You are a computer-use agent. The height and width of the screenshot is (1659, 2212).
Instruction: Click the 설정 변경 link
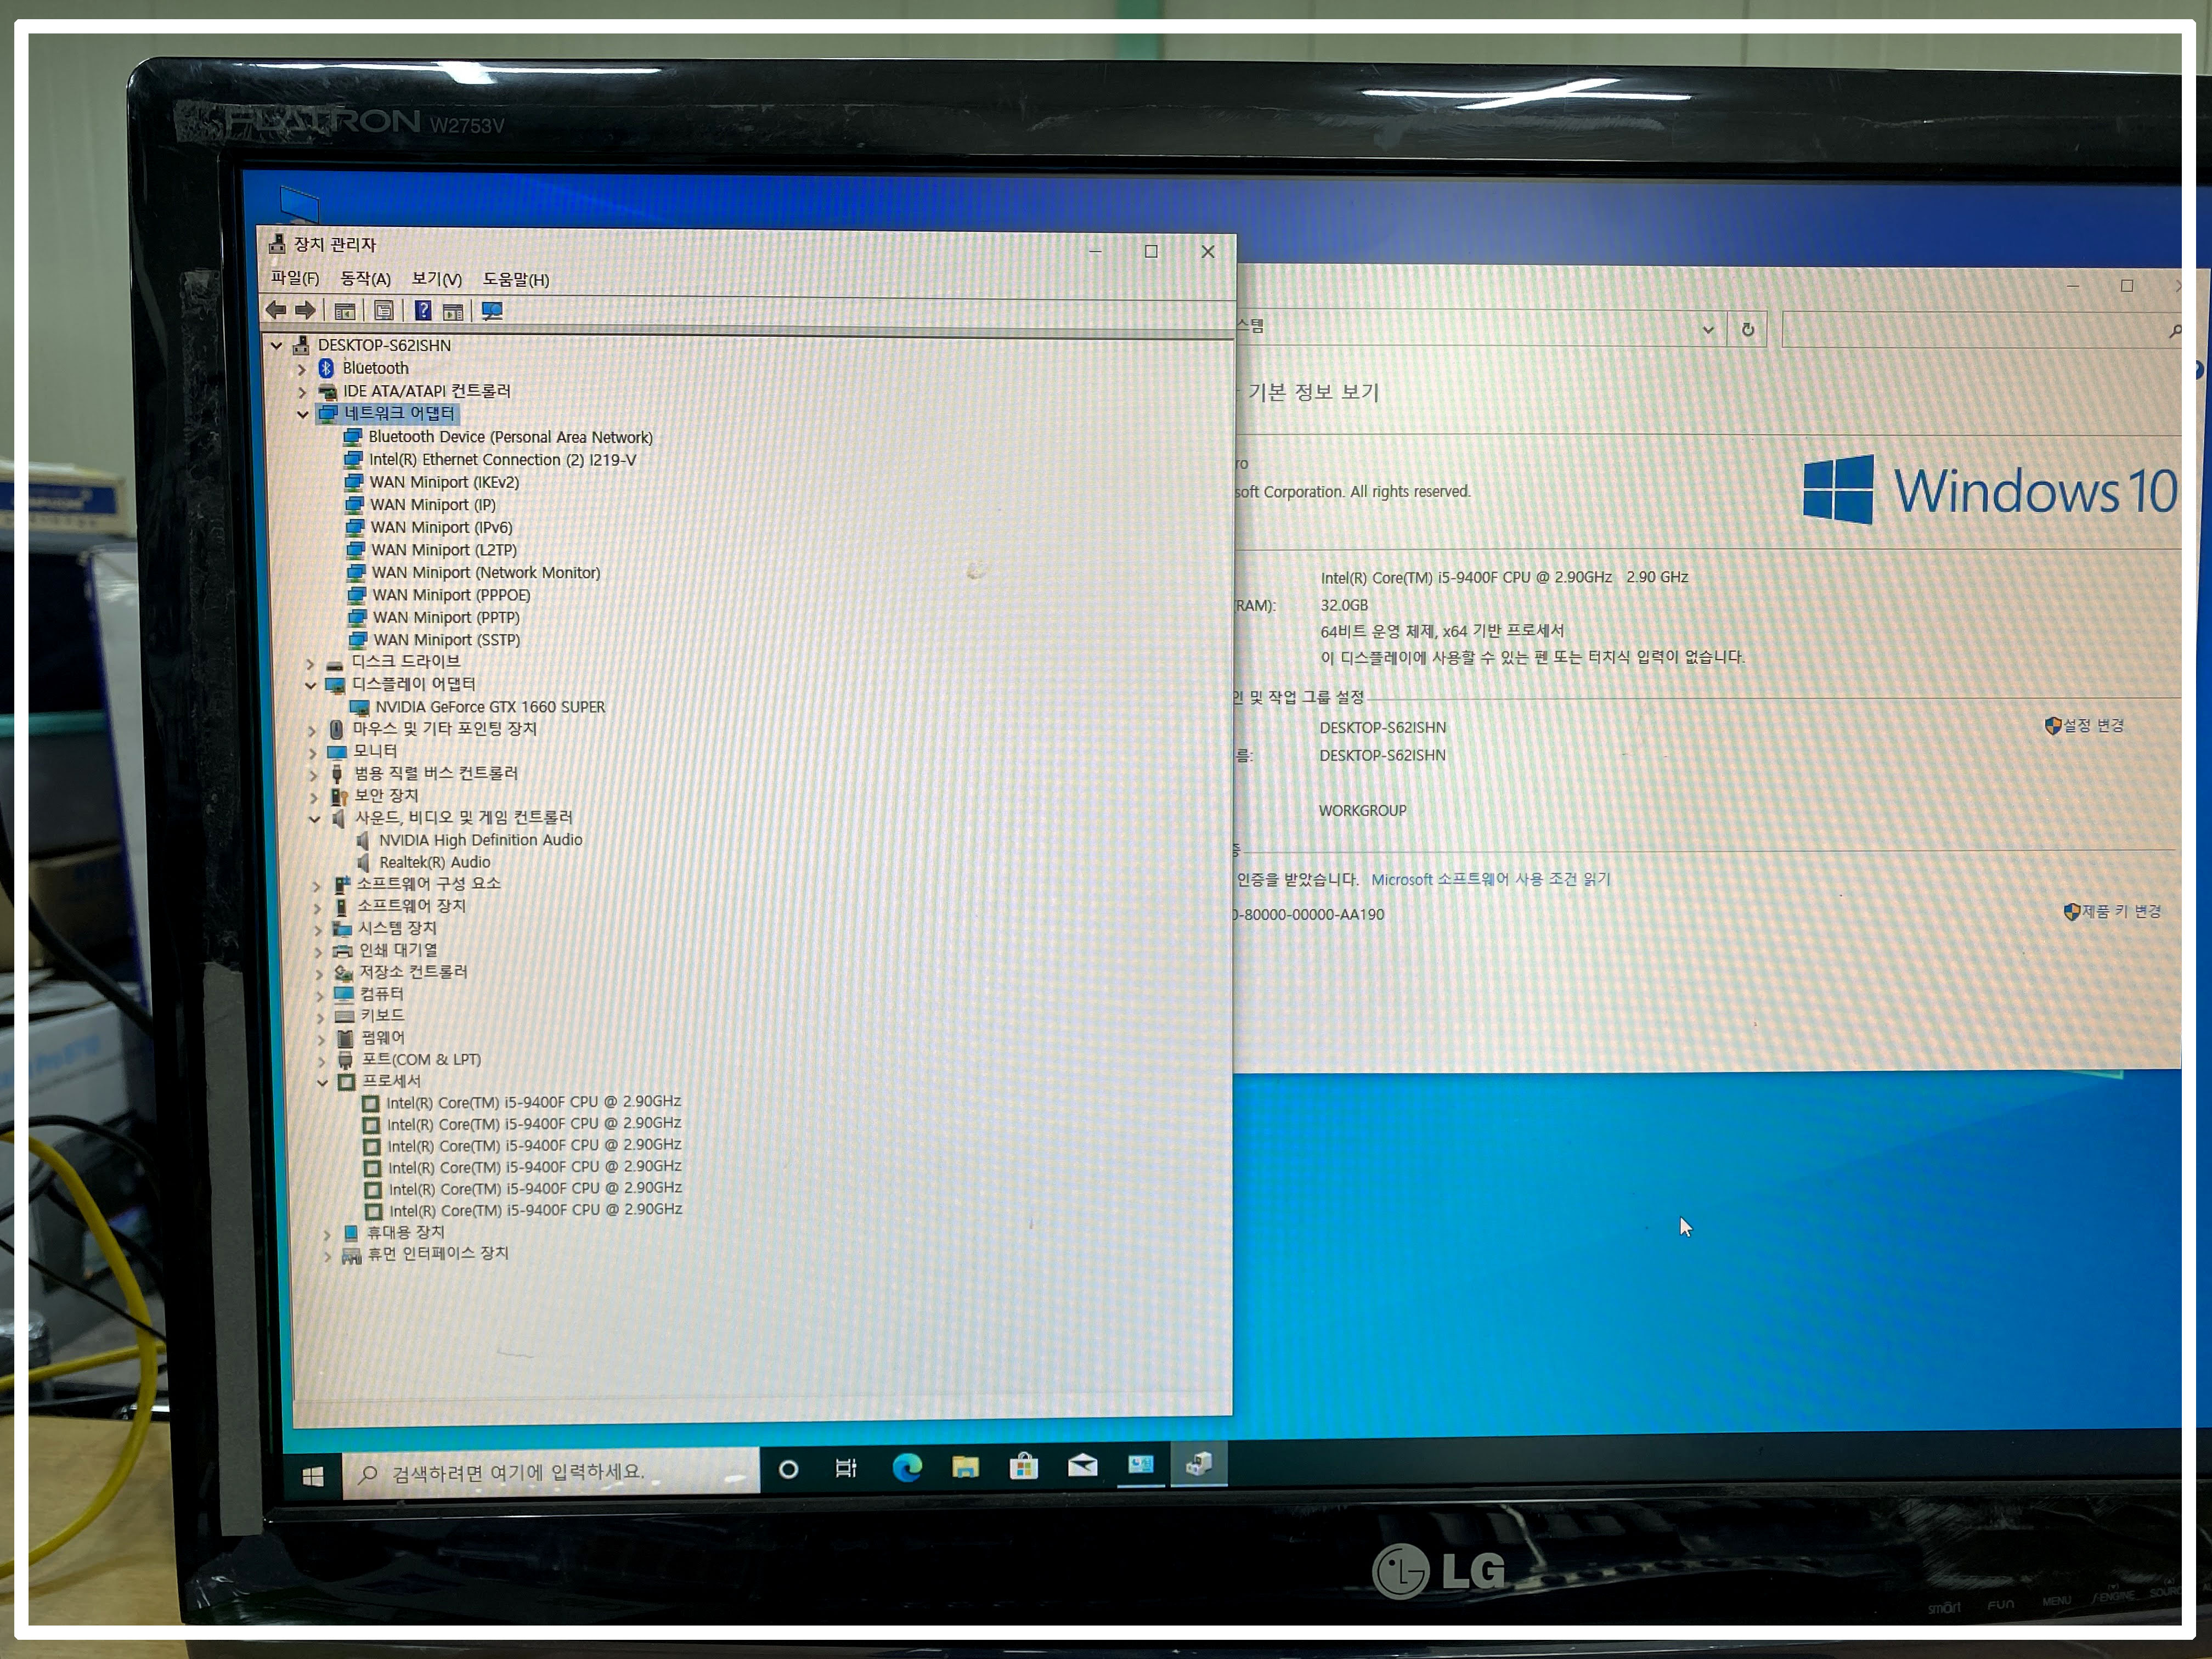point(2093,725)
